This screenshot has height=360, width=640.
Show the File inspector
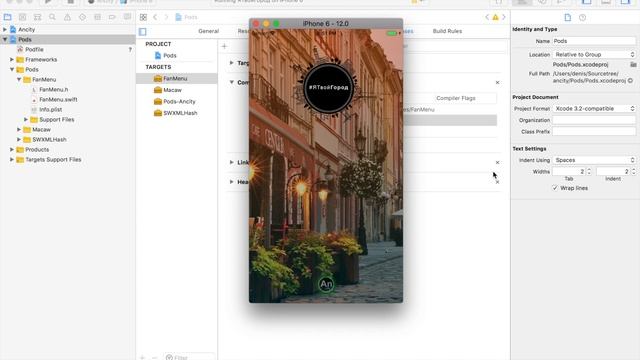(568, 17)
